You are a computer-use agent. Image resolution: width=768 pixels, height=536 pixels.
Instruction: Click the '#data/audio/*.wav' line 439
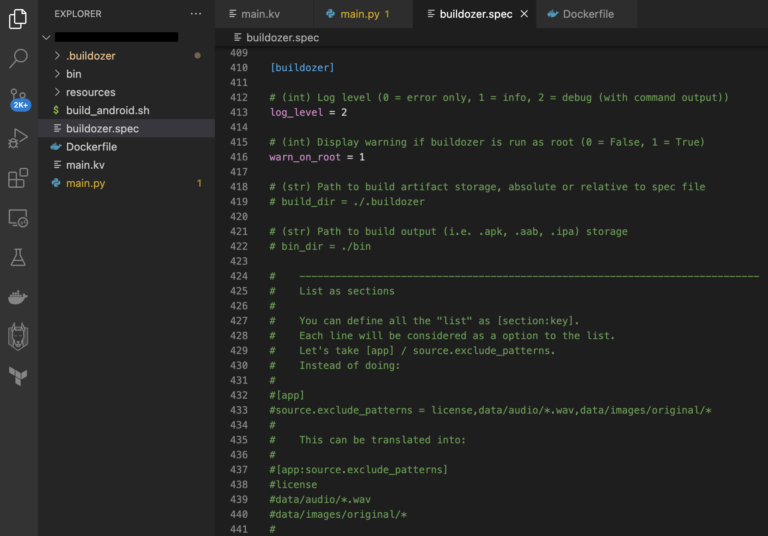[x=320, y=499]
